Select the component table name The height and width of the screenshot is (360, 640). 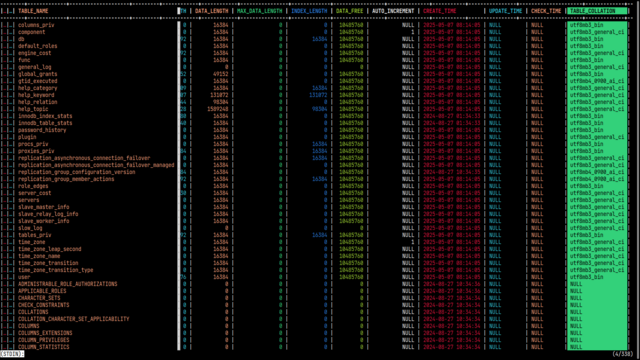31,32
